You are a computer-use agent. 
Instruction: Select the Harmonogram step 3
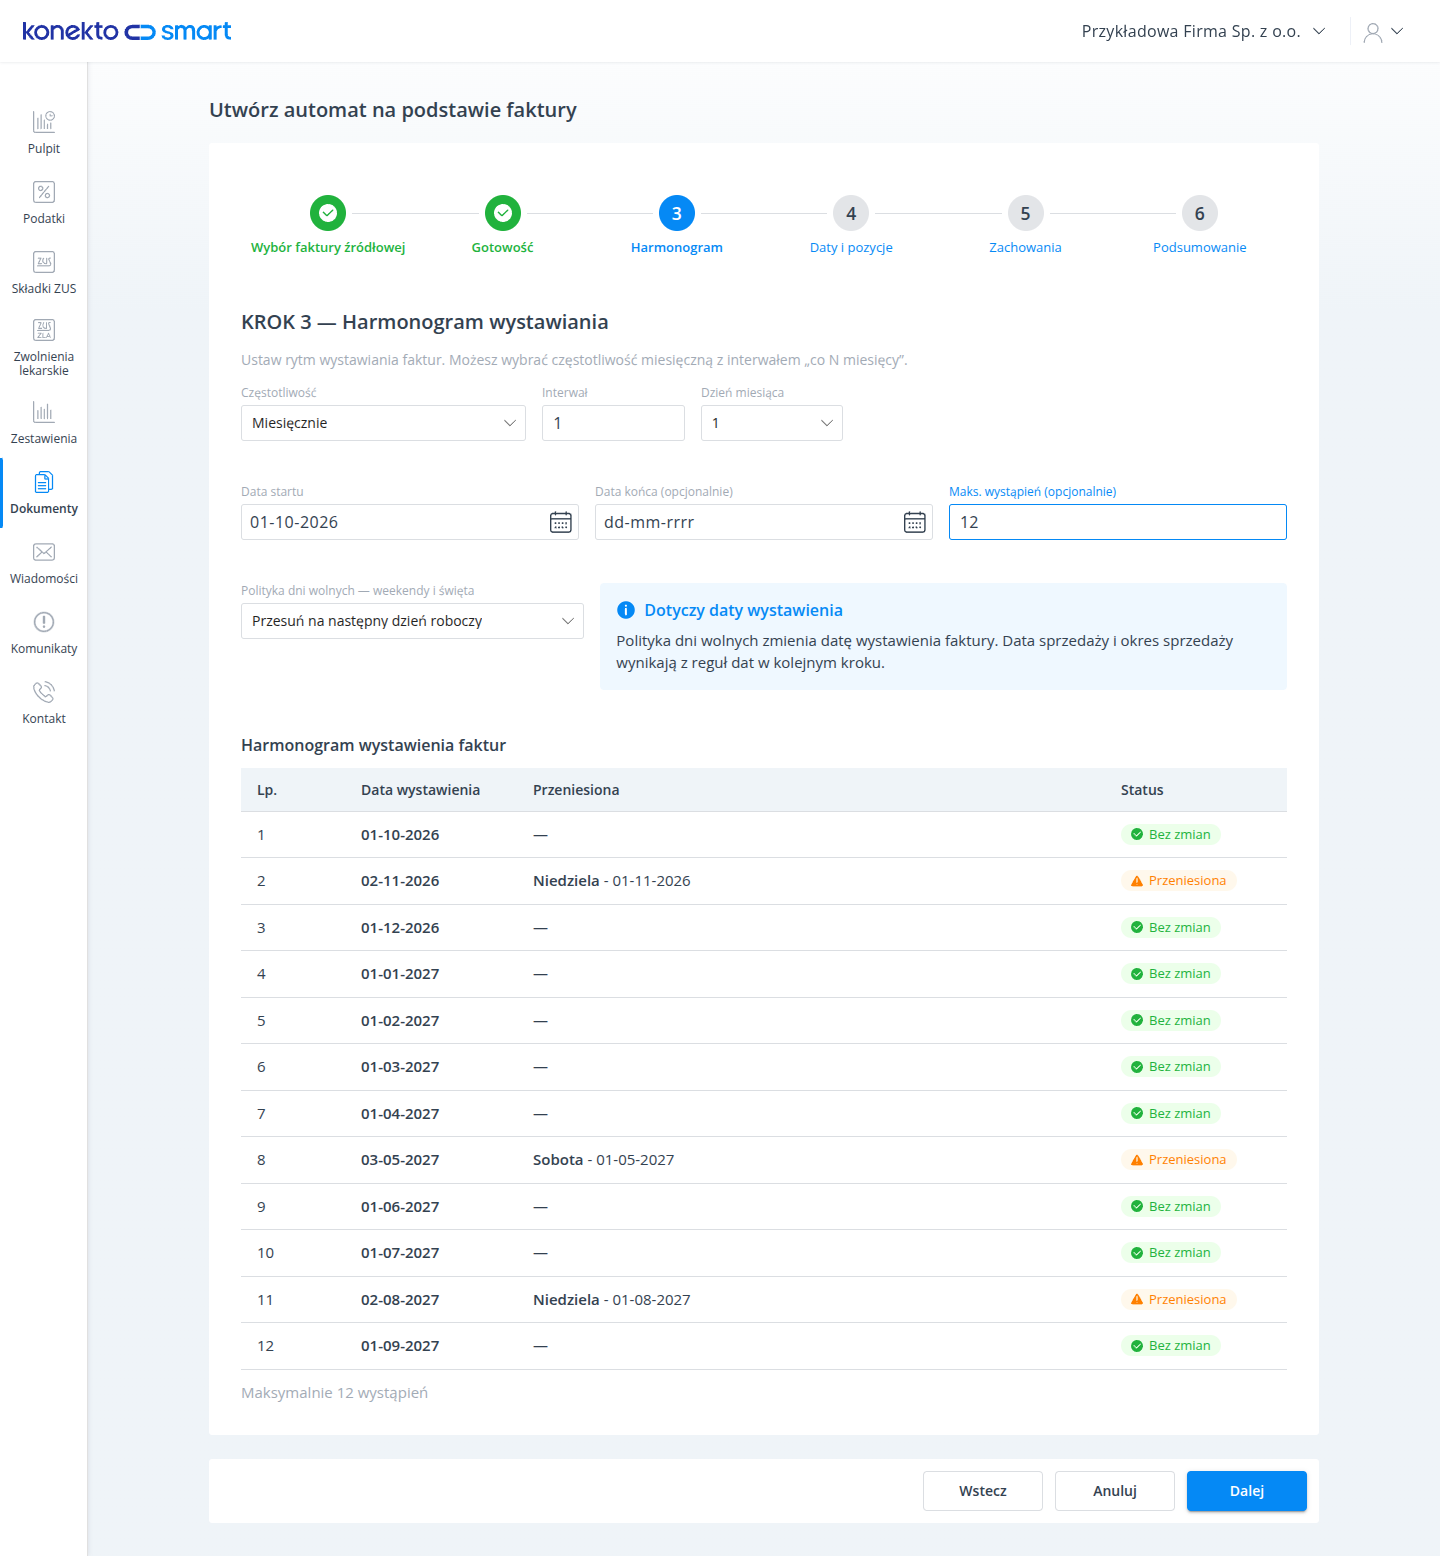[677, 226]
